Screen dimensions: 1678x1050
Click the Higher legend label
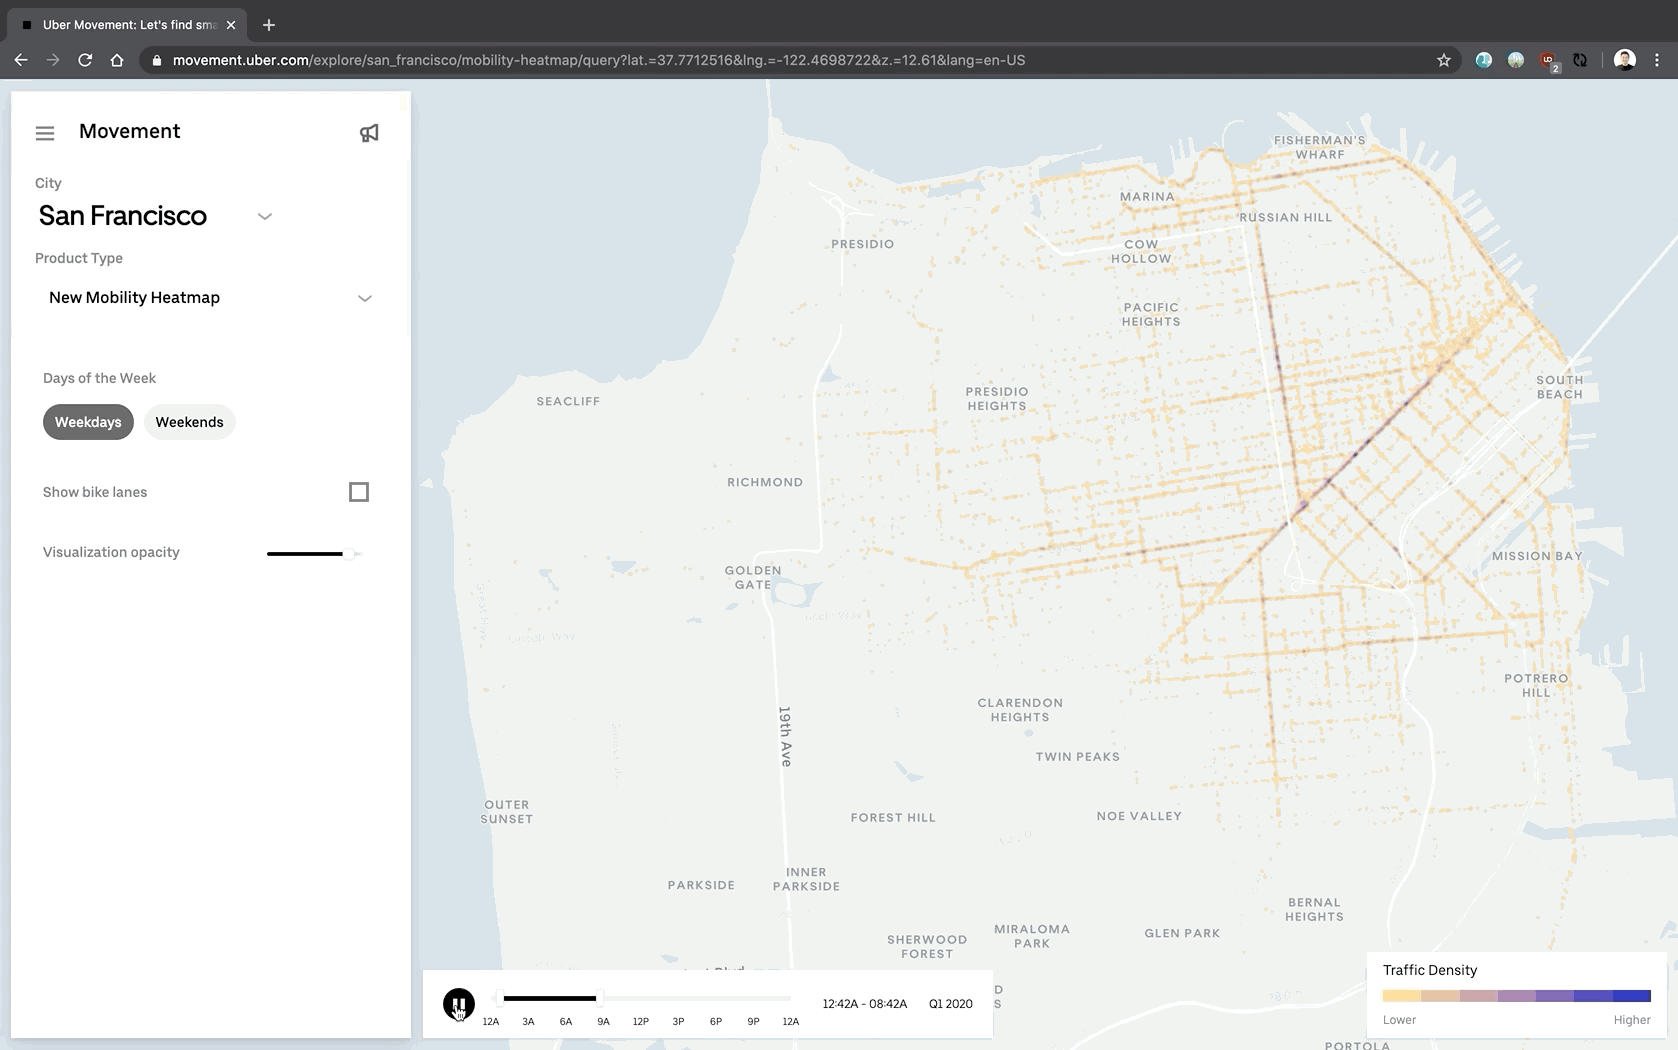coord(1632,1020)
